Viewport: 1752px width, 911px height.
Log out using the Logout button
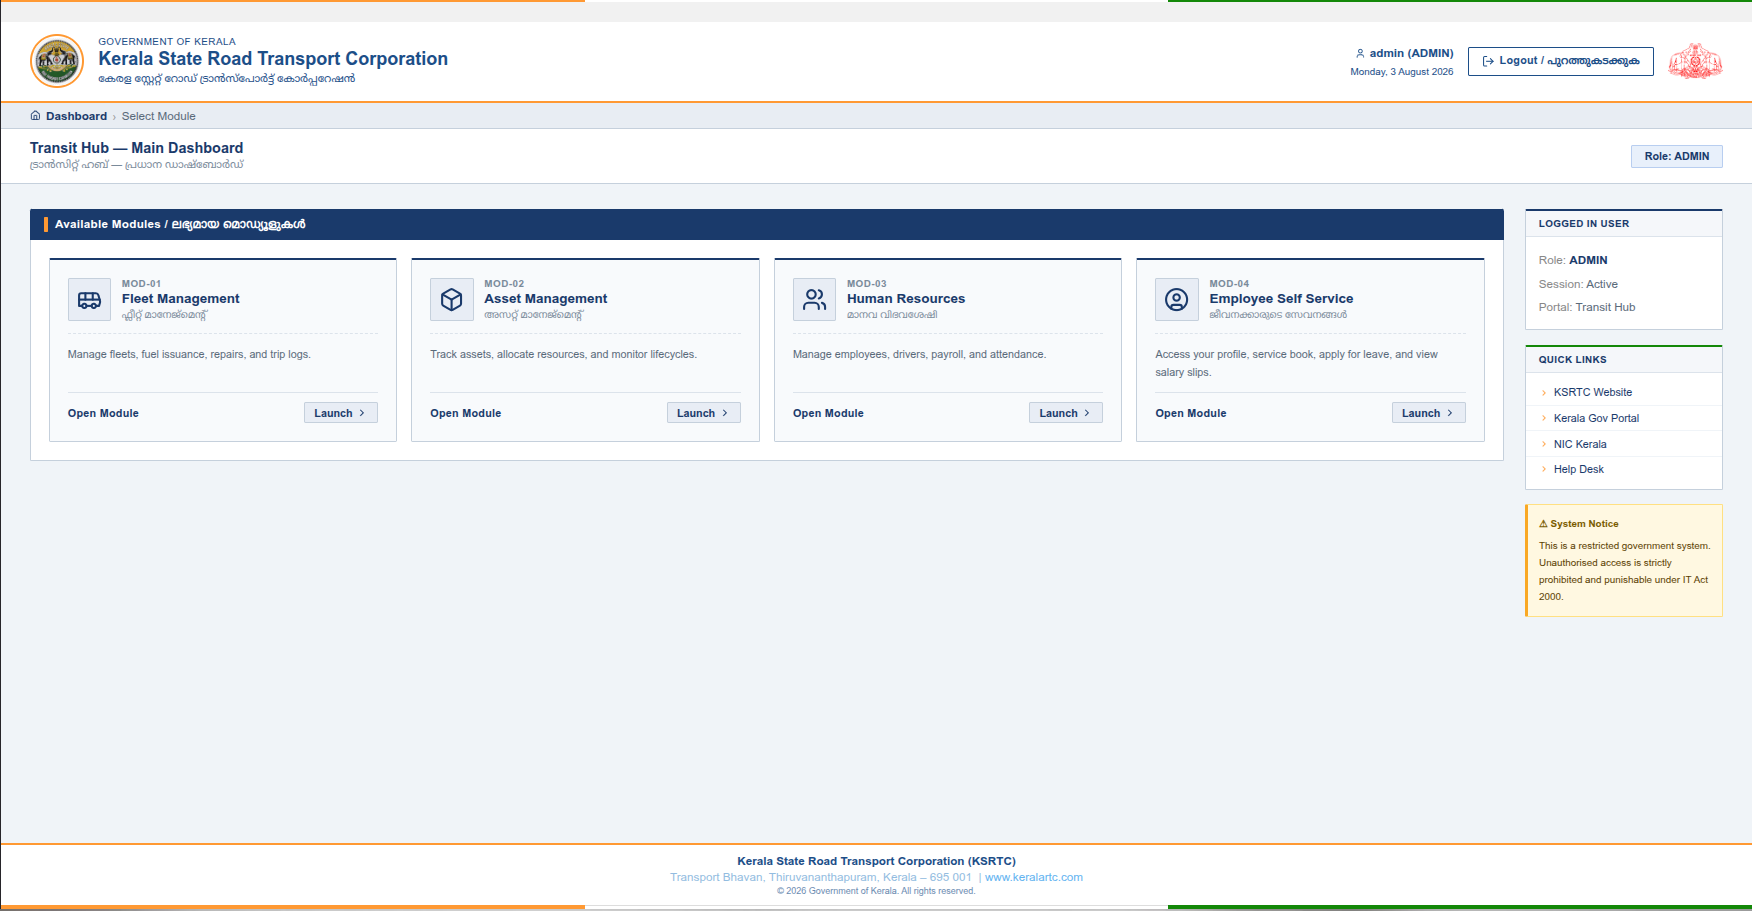pyautogui.click(x=1560, y=61)
